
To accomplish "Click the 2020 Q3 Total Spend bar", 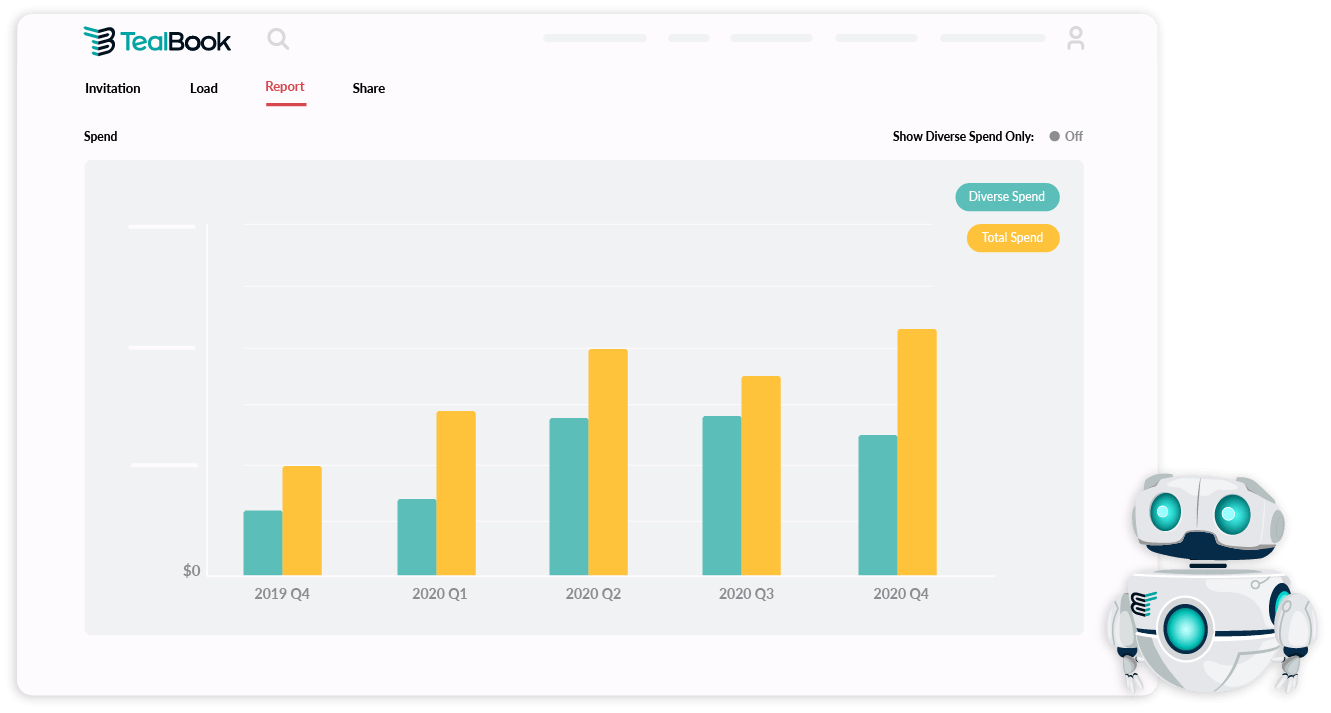I will (x=761, y=476).
